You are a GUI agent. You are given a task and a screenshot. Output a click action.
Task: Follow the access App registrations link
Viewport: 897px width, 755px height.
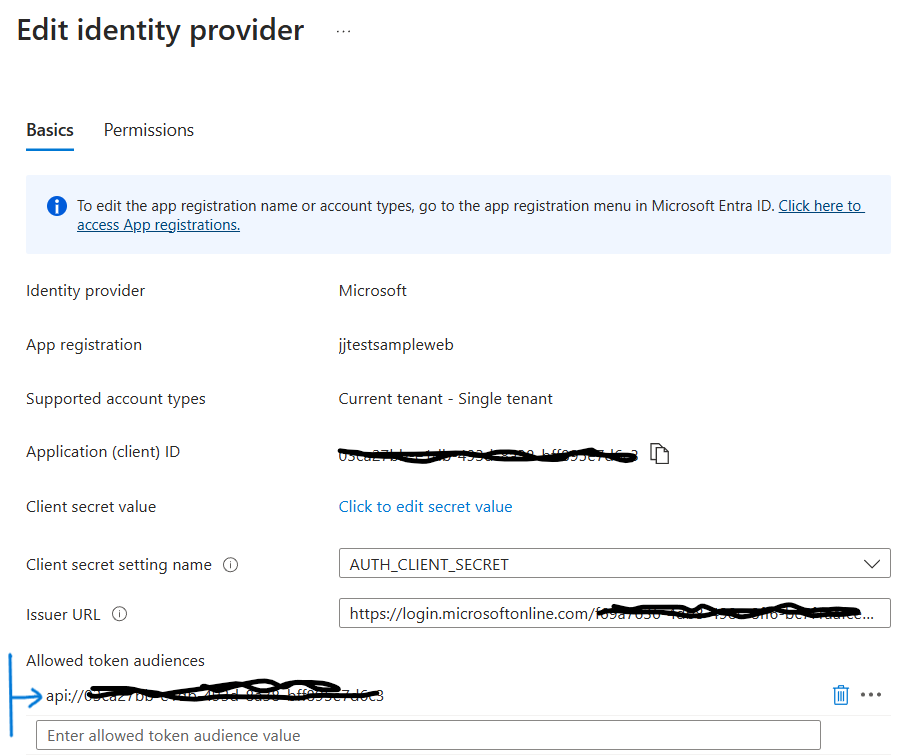pyautogui.click(x=158, y=225)
